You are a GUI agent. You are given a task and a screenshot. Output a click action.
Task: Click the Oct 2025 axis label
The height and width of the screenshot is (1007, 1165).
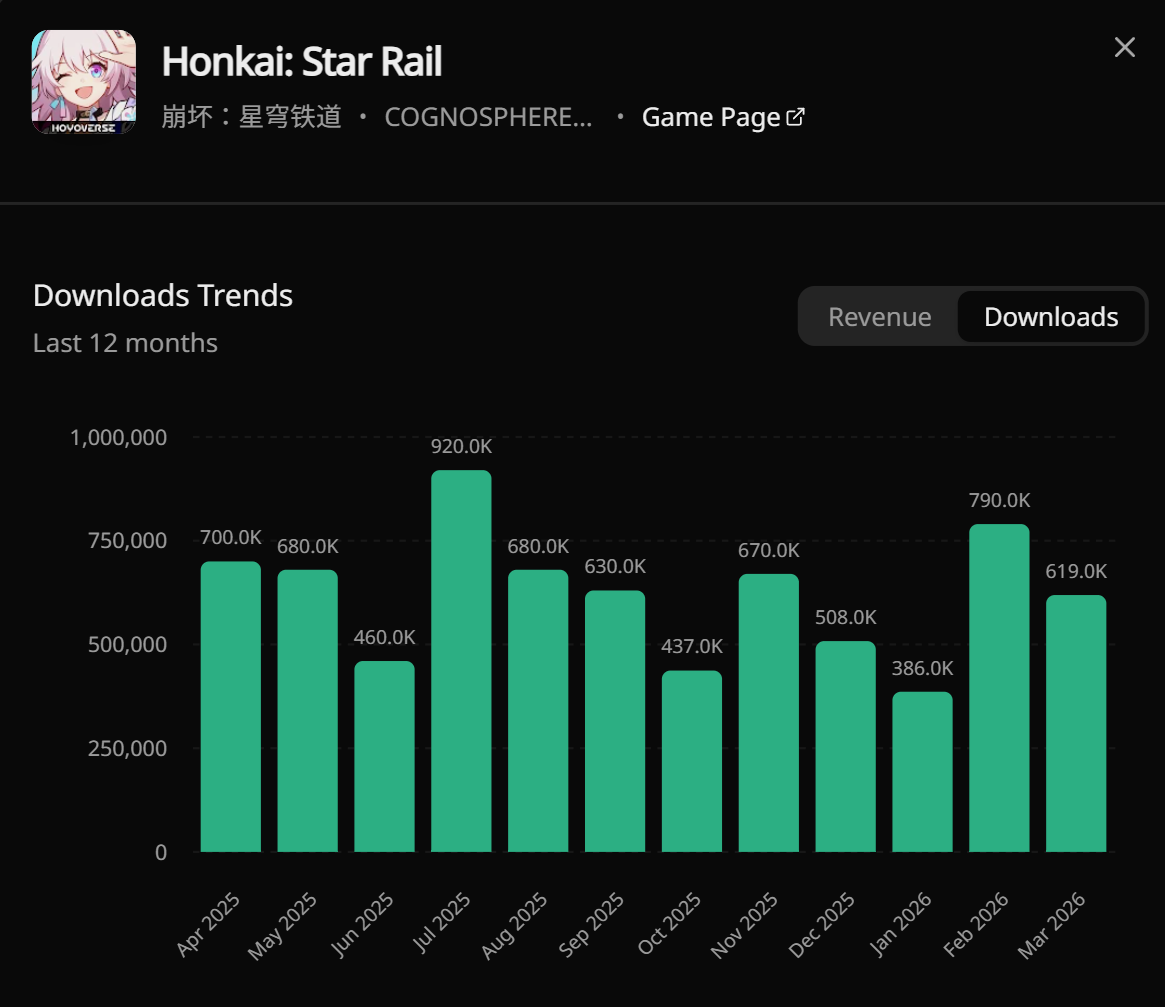coord(669,923)
